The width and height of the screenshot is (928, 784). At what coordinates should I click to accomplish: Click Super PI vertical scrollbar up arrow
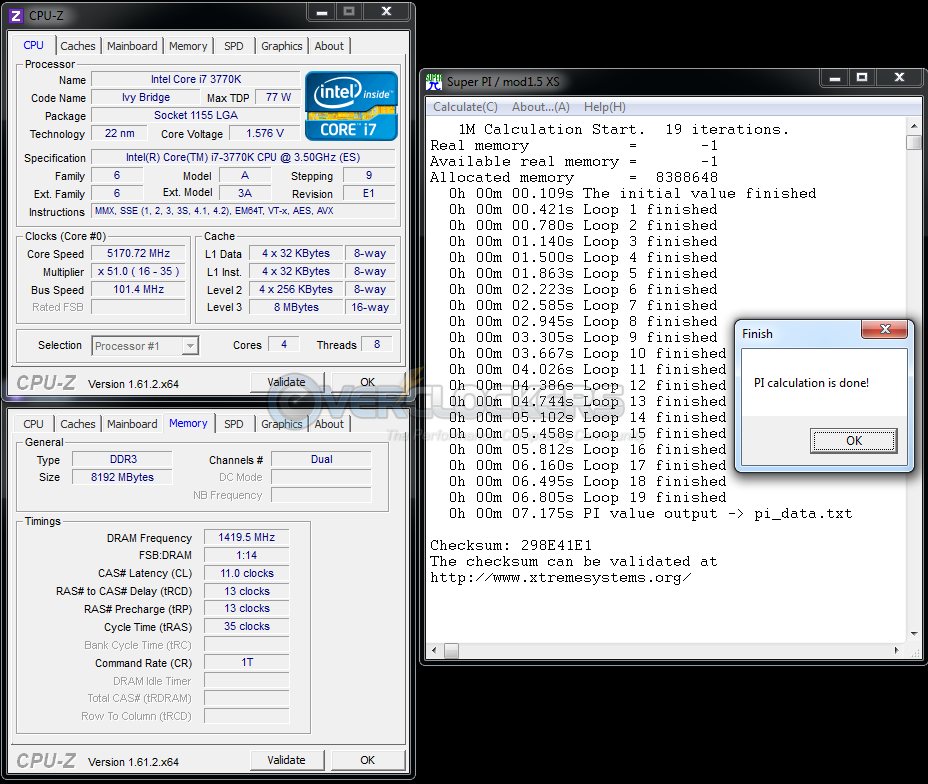click(914, 126)
